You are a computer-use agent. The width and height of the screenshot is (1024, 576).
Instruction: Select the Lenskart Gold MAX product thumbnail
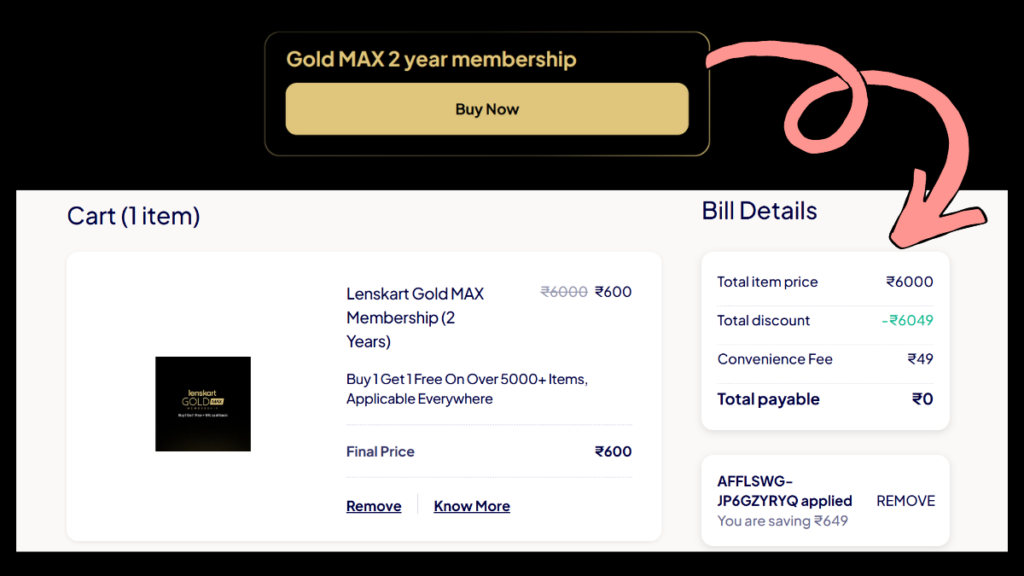tap(202, 404)
